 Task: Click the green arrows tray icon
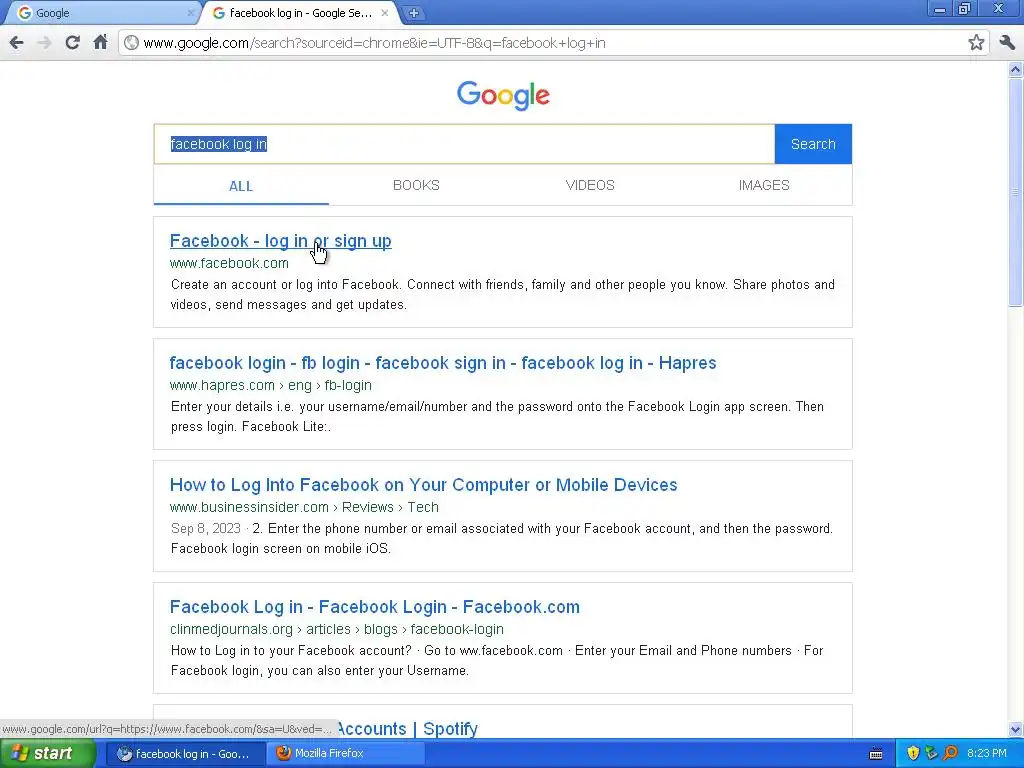931,753
